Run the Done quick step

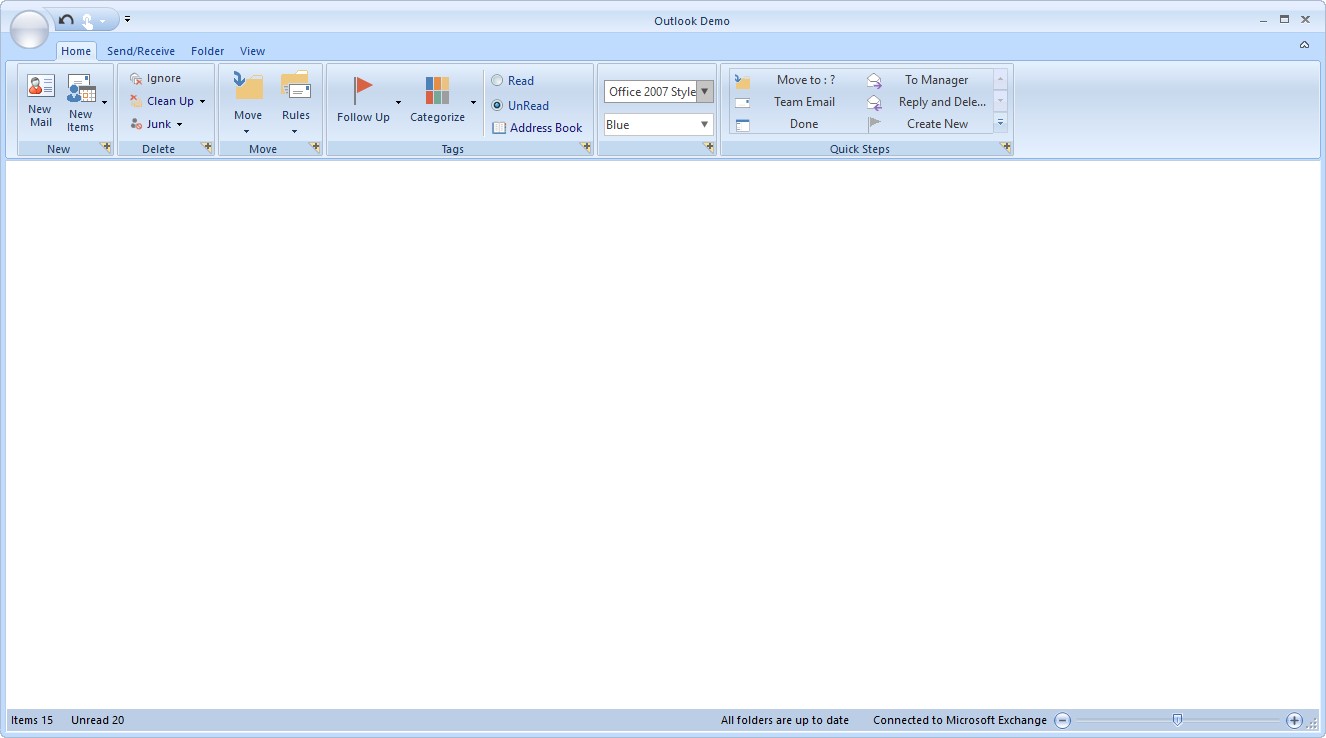(x=797, y=124)
